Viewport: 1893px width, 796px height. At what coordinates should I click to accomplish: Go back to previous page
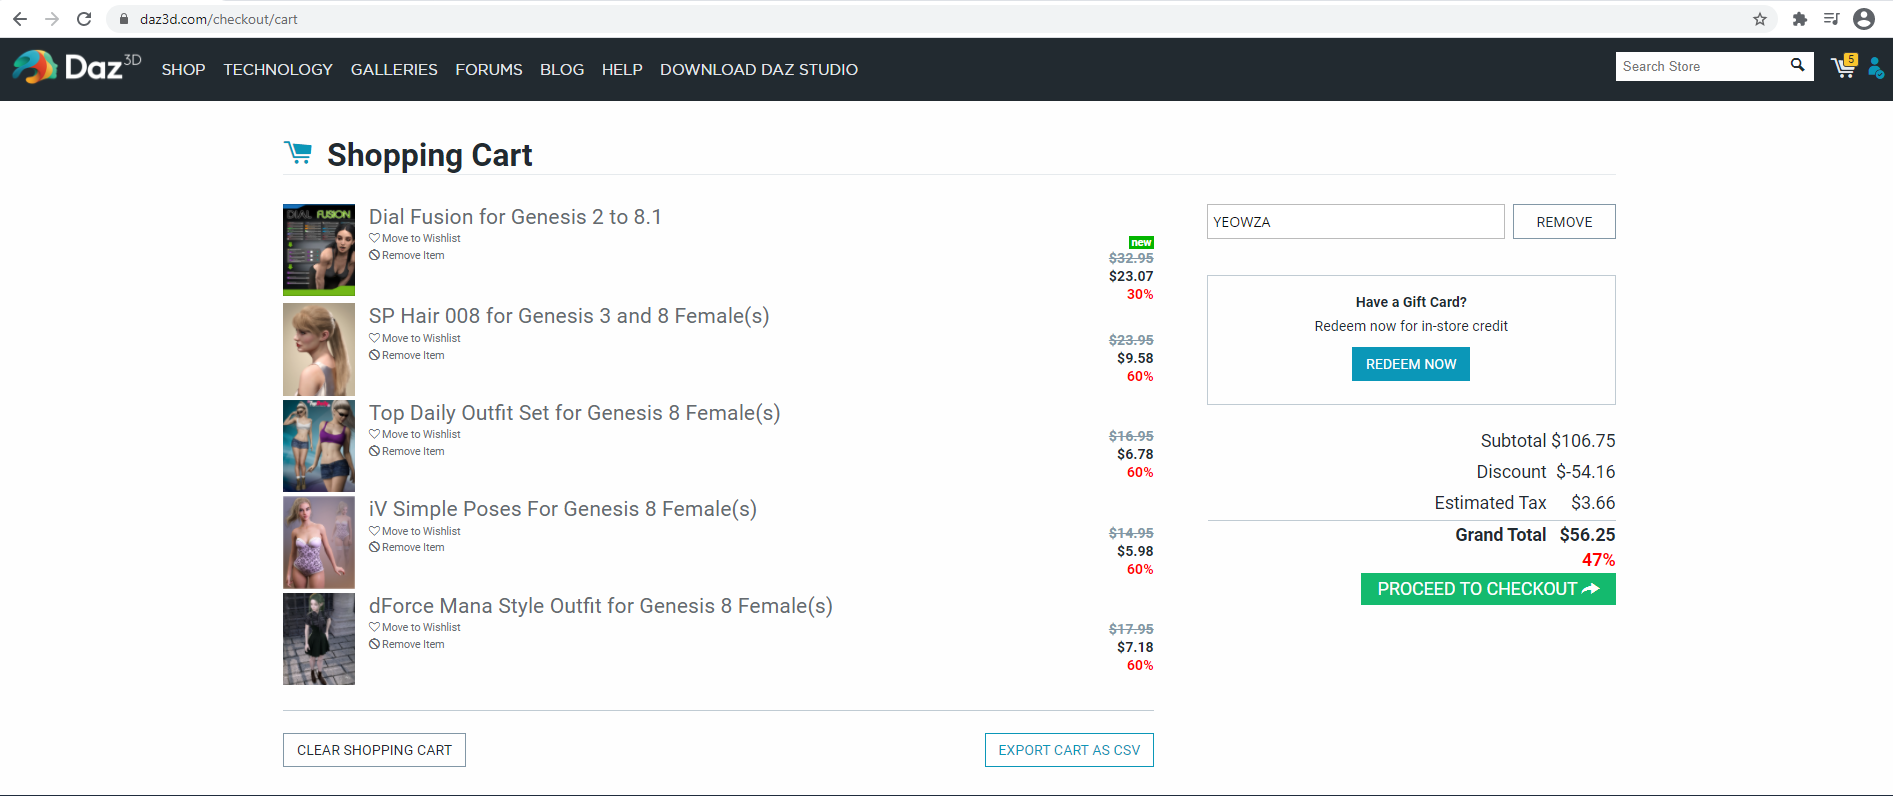(20, 19)
